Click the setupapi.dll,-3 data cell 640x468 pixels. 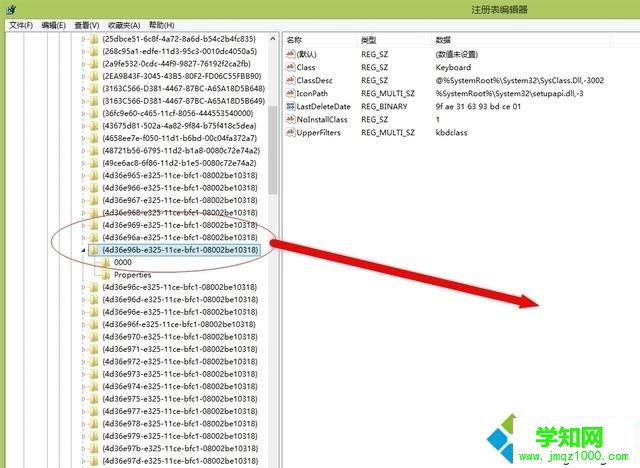click(x=509, y=93)
